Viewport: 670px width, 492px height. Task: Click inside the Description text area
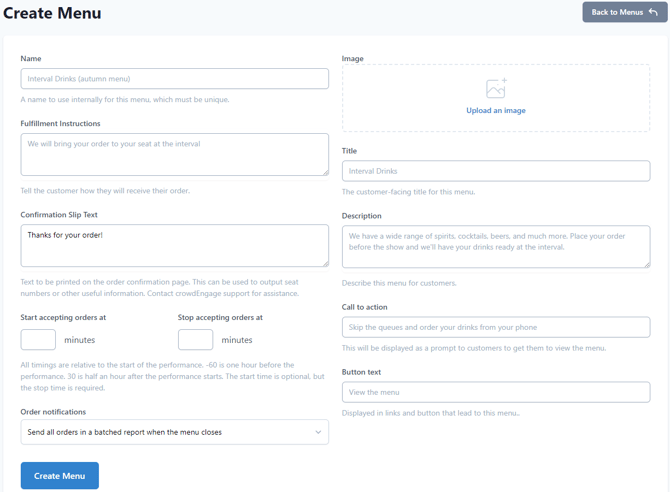496,246
